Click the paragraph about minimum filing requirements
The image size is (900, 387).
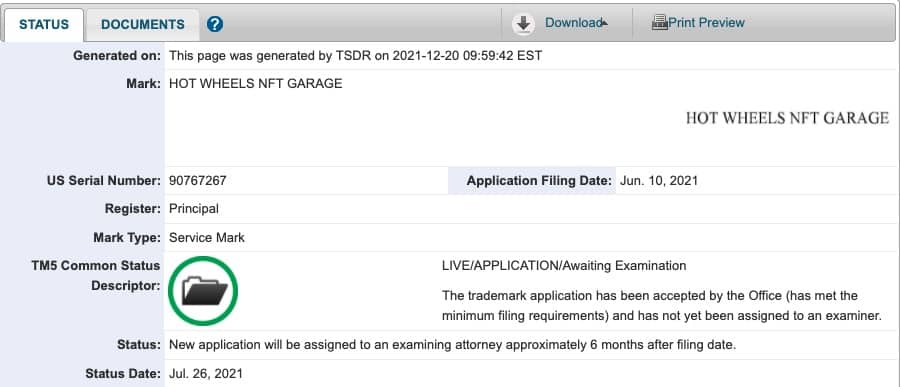pyautogui.click(x=661, y=306)
